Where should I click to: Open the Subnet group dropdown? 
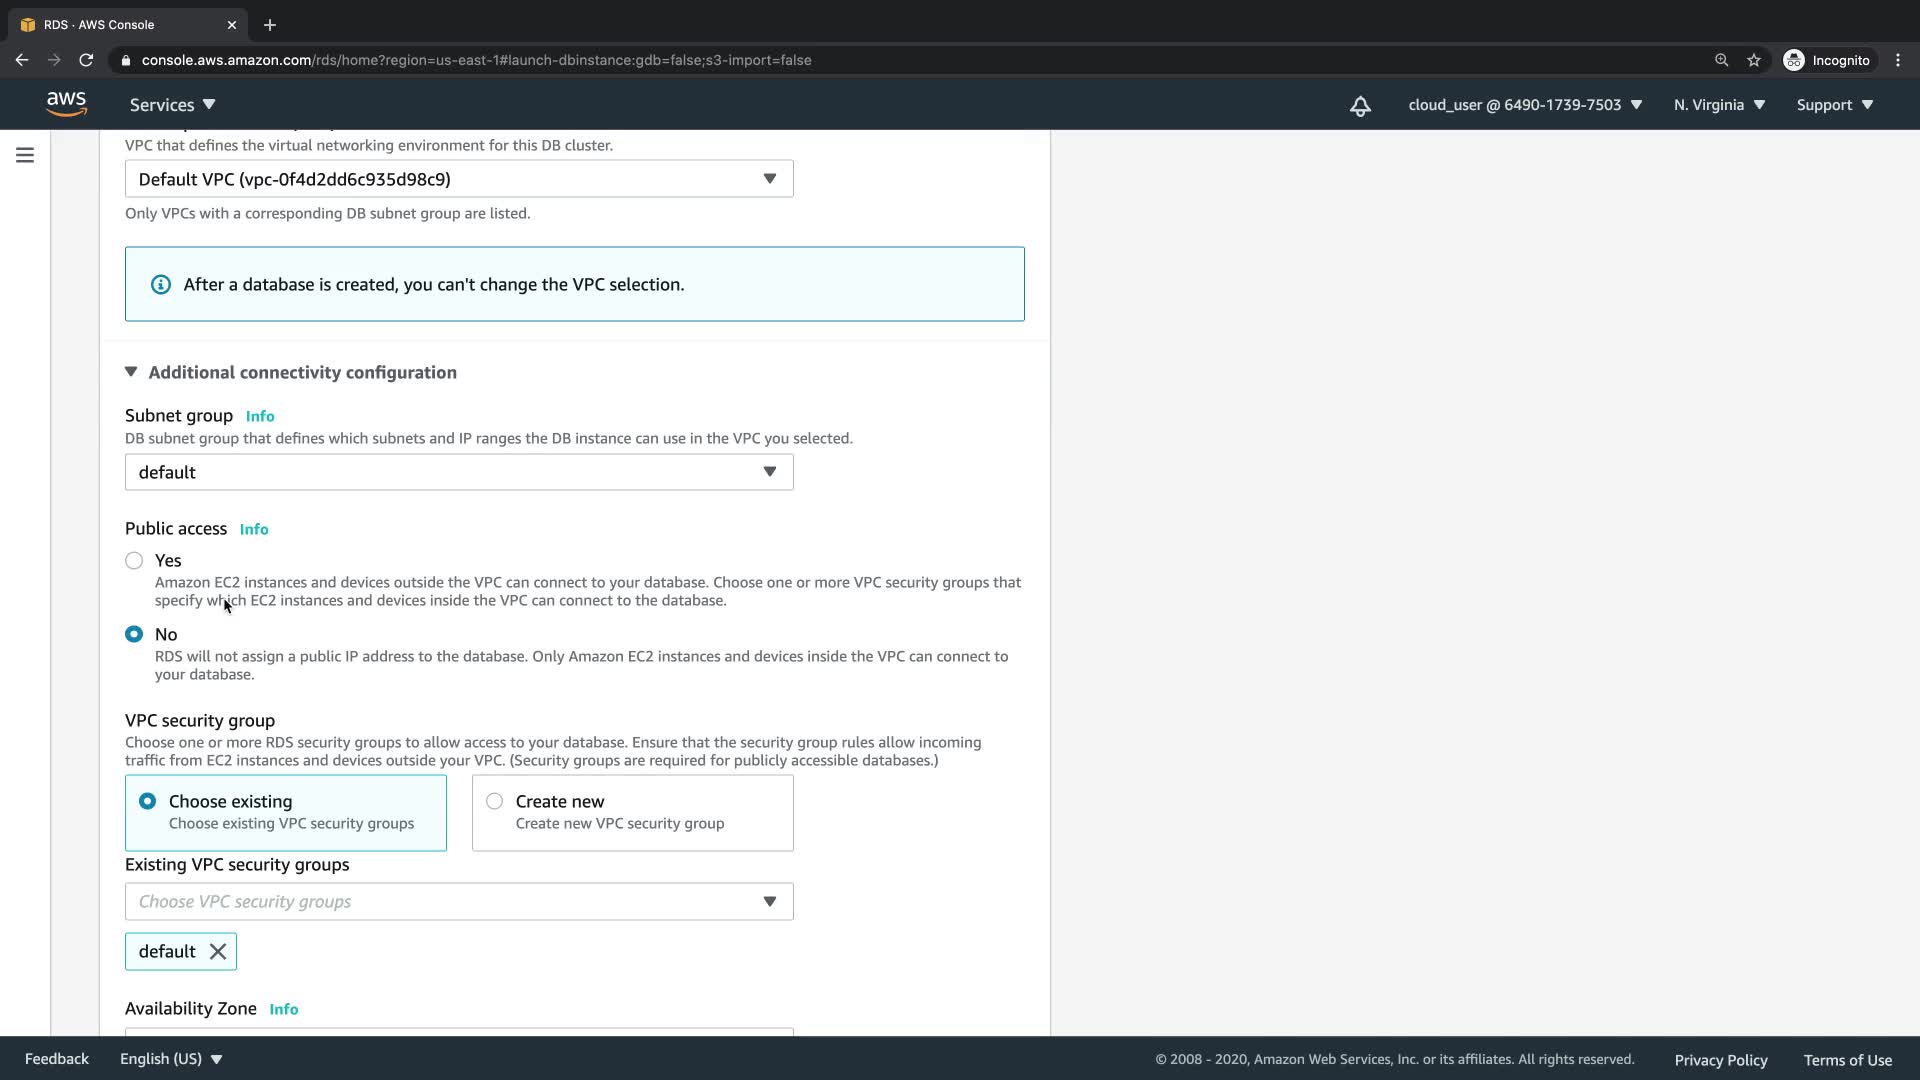tap(459, 472)
